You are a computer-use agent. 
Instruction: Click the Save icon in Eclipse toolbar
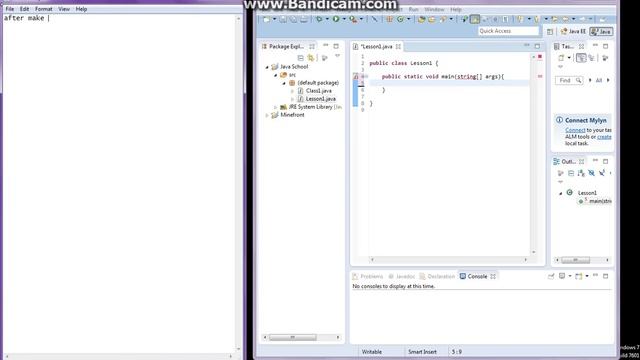point(283,19)
